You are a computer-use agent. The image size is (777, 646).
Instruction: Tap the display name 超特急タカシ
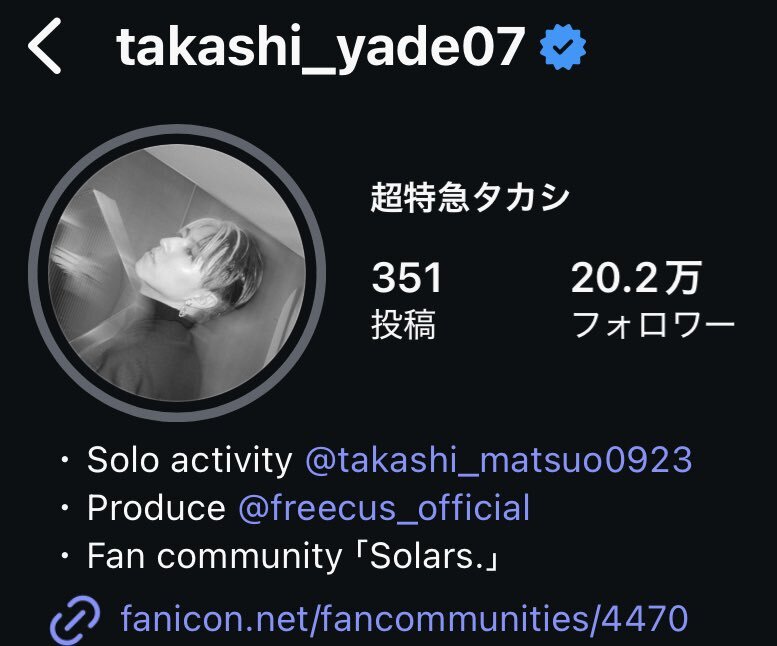[x=470, y=198]
